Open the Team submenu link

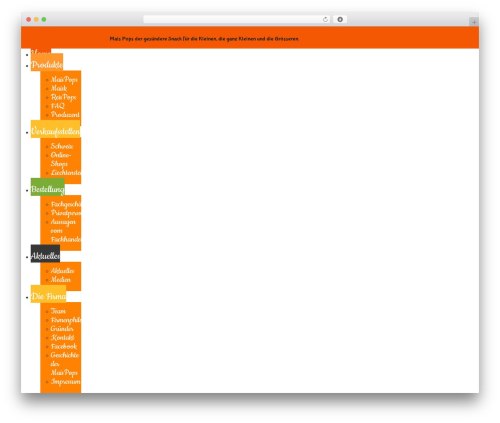click(x=58, y=311)
